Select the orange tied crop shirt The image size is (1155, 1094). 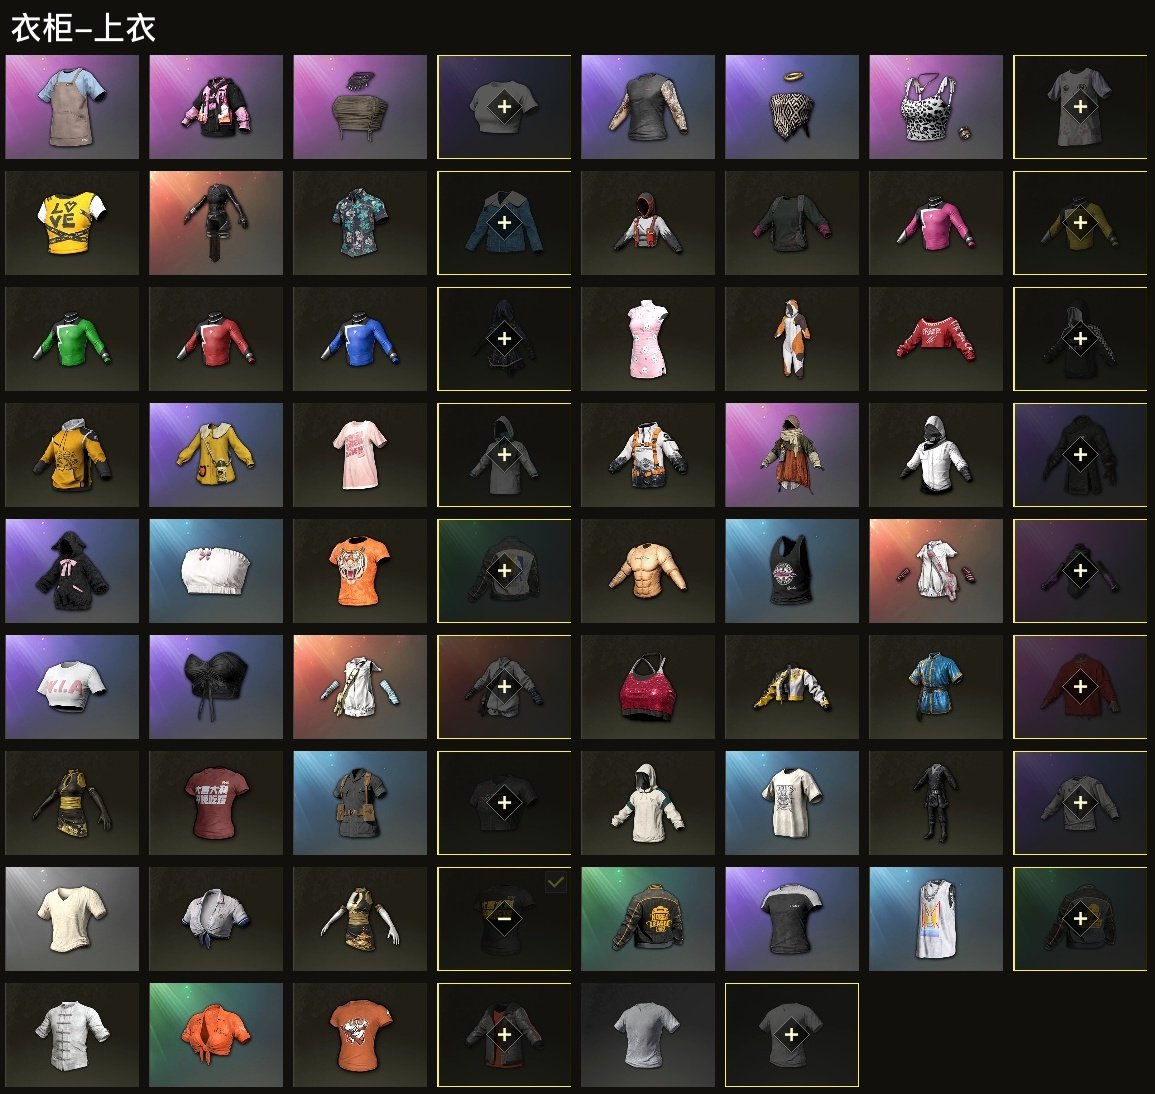(216, 1034)
